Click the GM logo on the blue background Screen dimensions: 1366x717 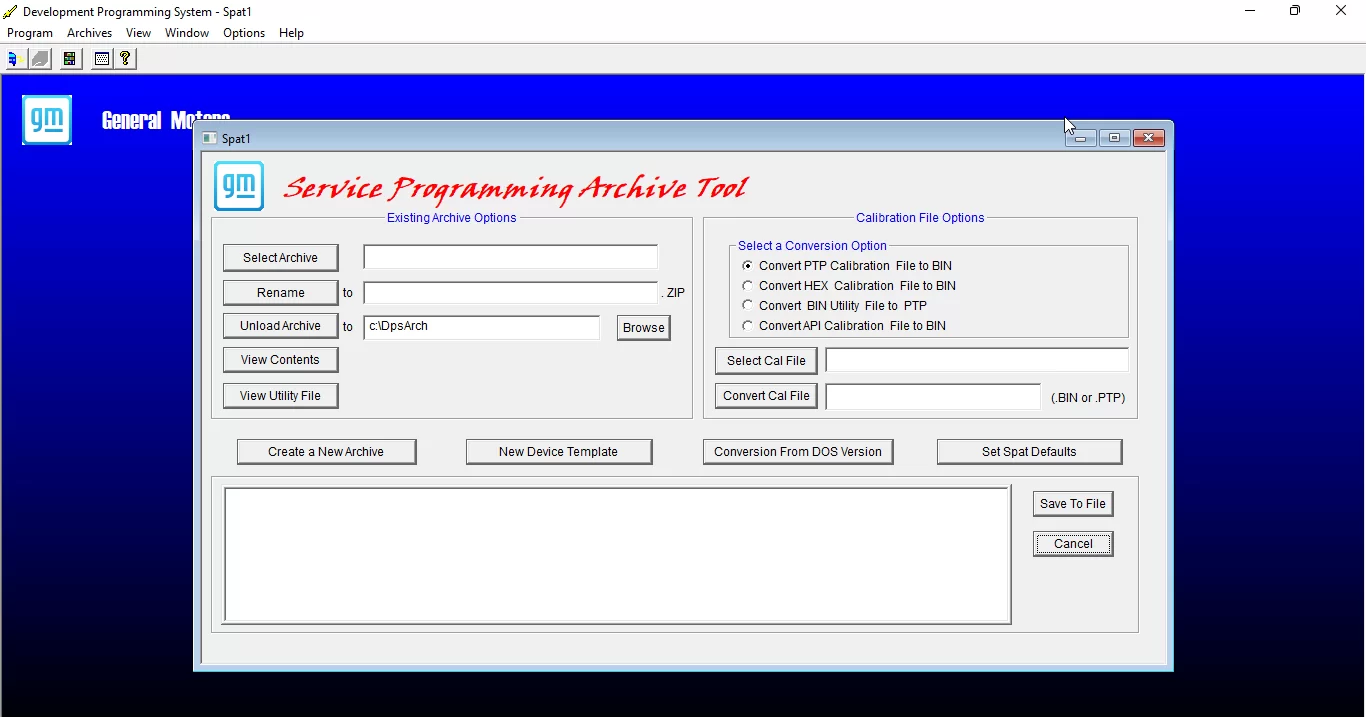tap(46, 119)
